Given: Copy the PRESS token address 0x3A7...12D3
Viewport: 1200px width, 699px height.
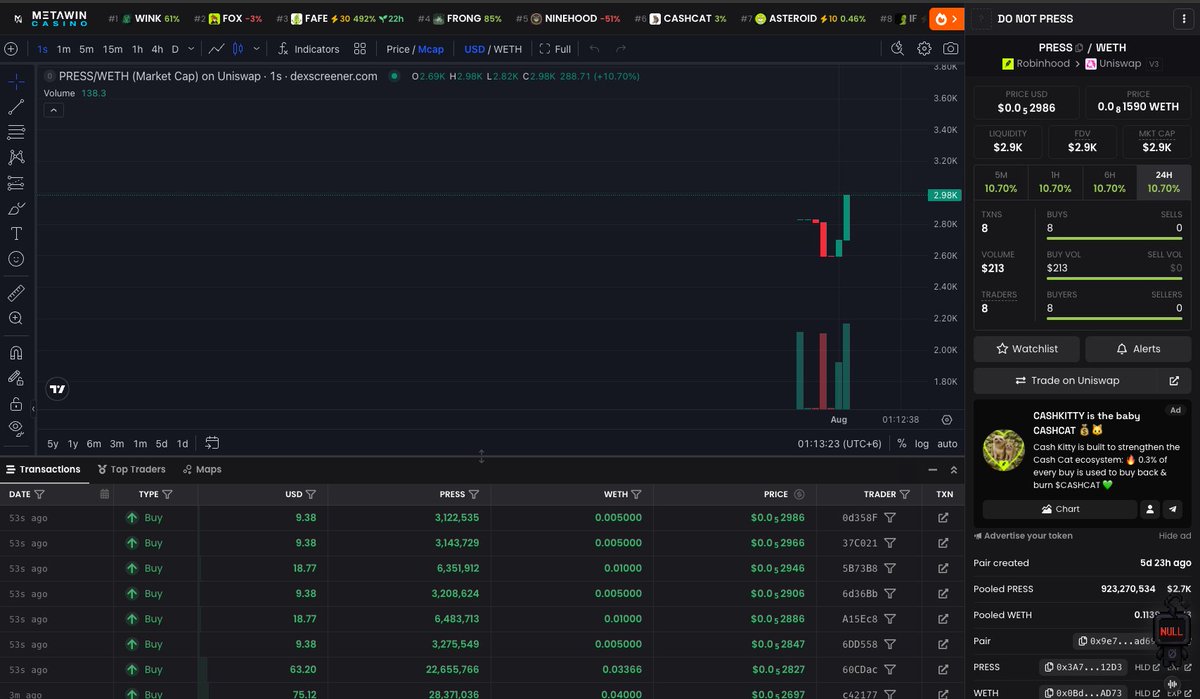Looking at the screenshot, I should [x=1085, y=667].
